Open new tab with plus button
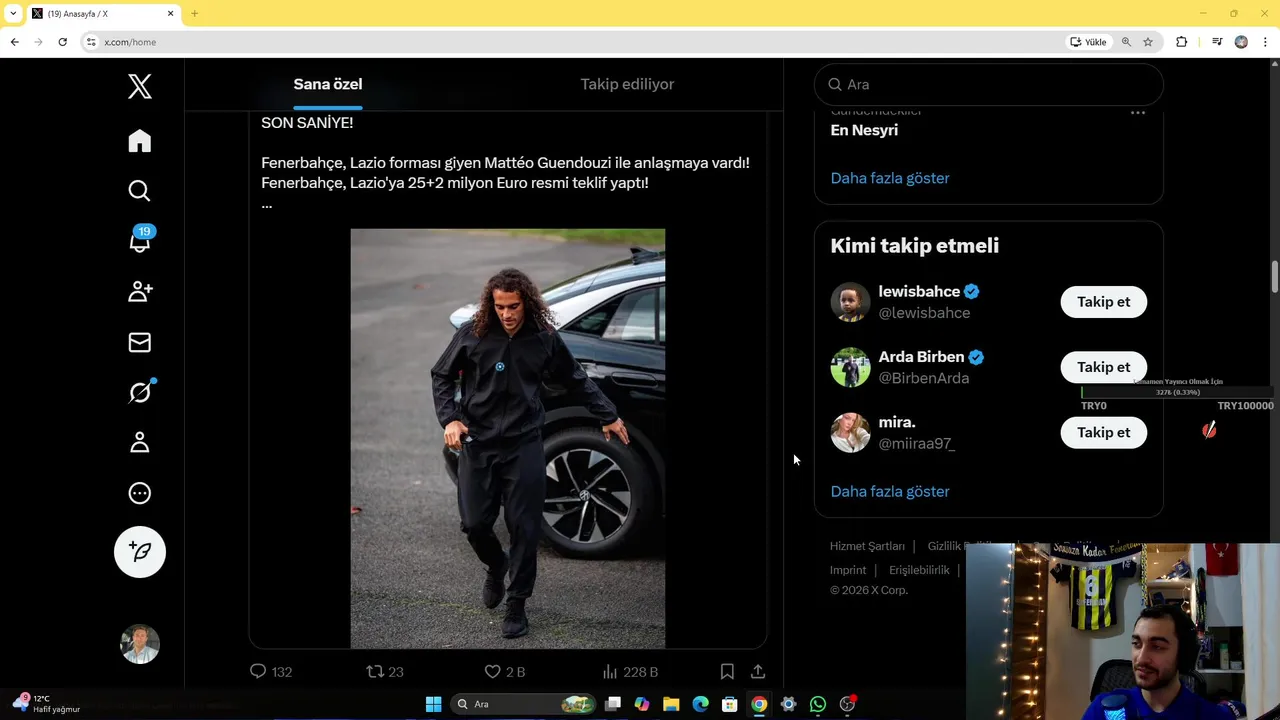The image size is (1280, 720). point(195,13)
